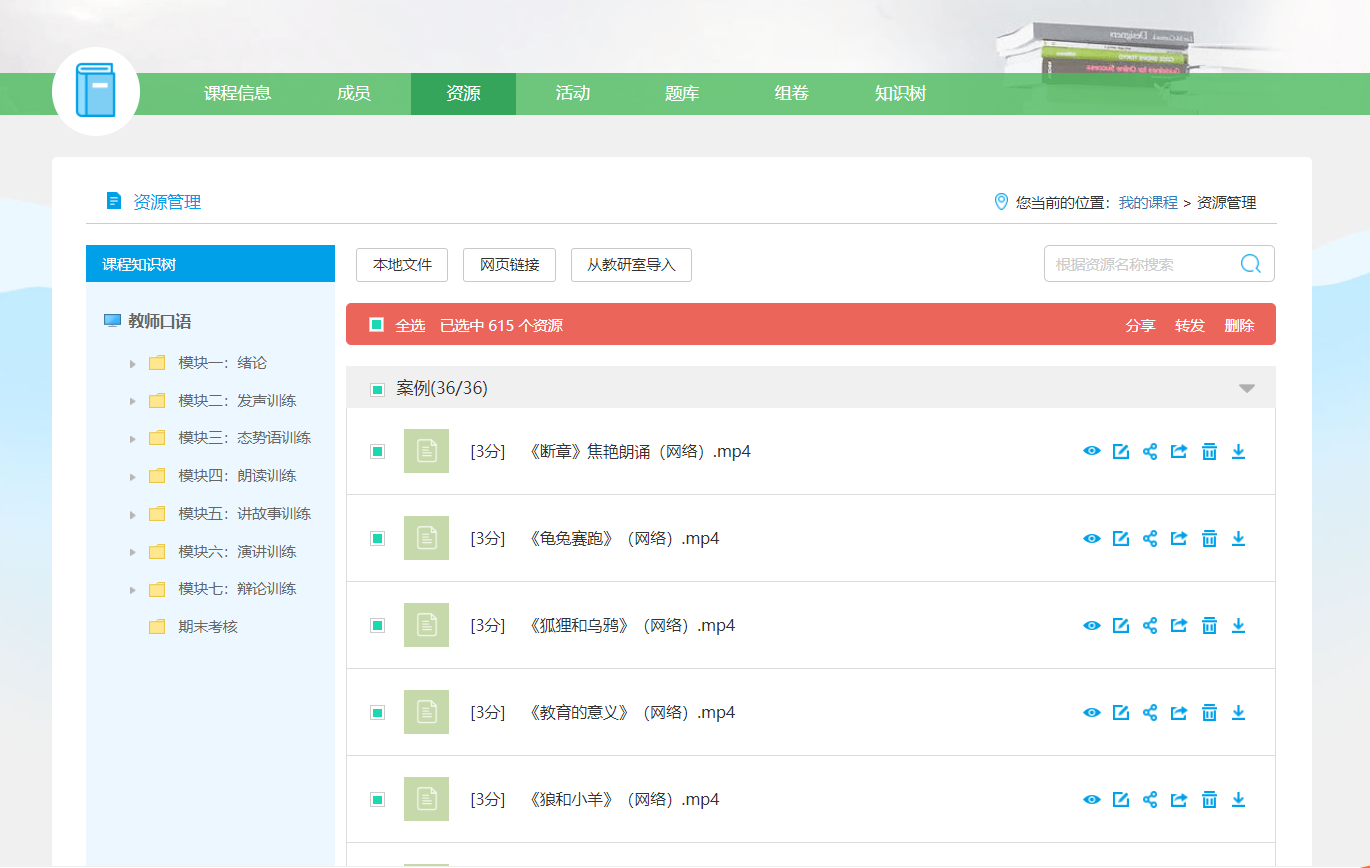The image size is (1370, 868).
Task: Toggle the 案例(36/36) group checkbox
Action: (x=377, y=389)
